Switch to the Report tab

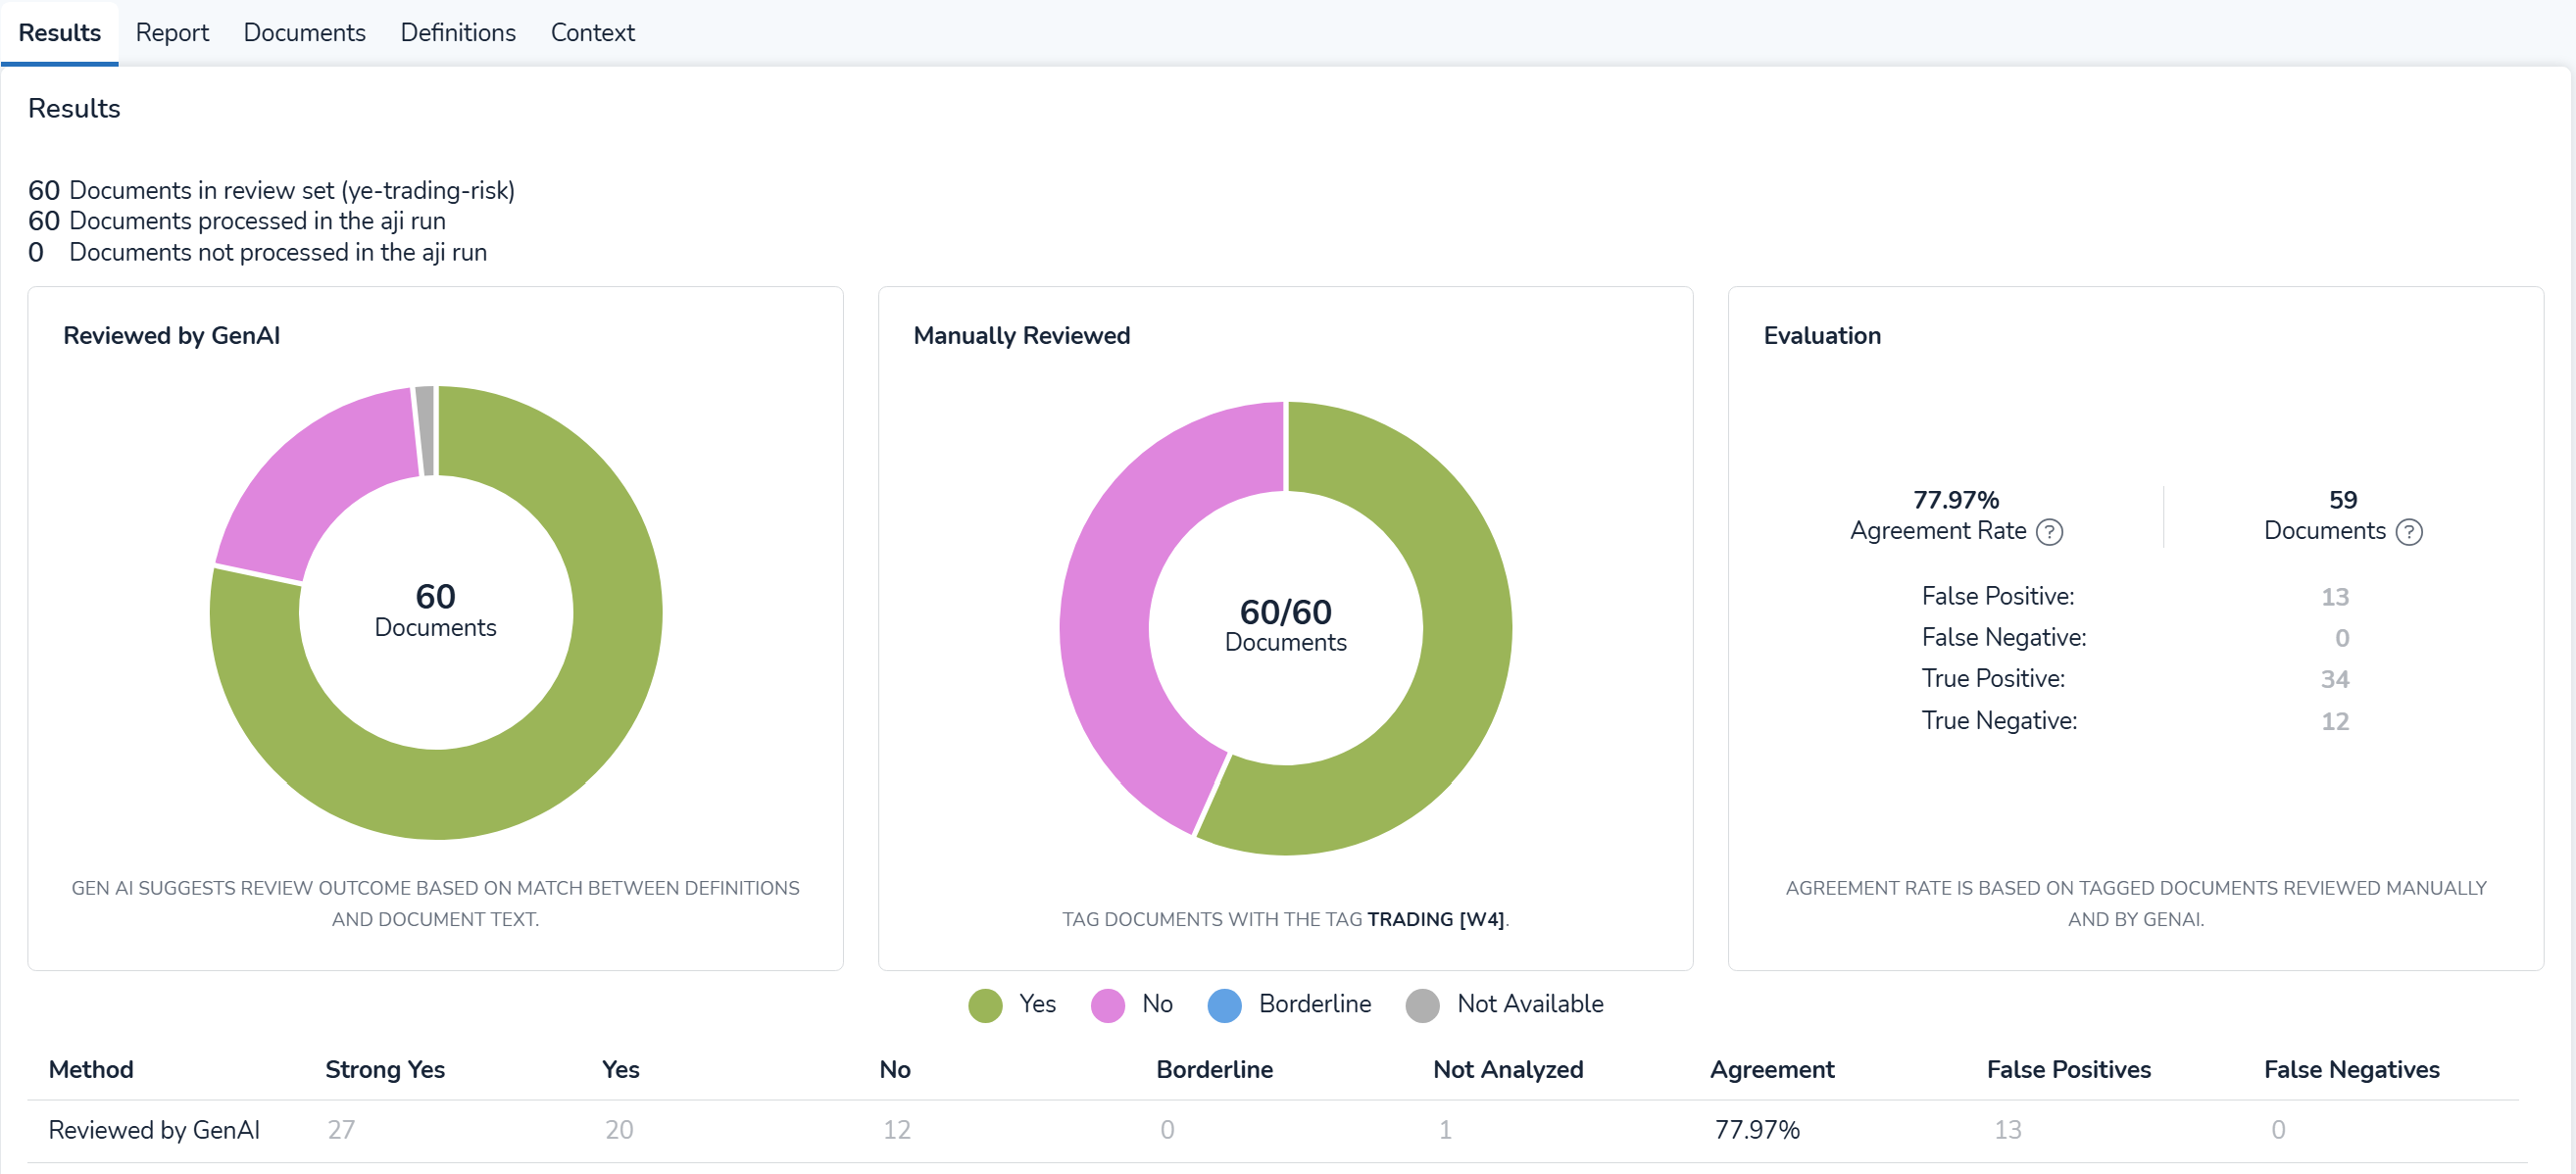[x=172, y=32]
